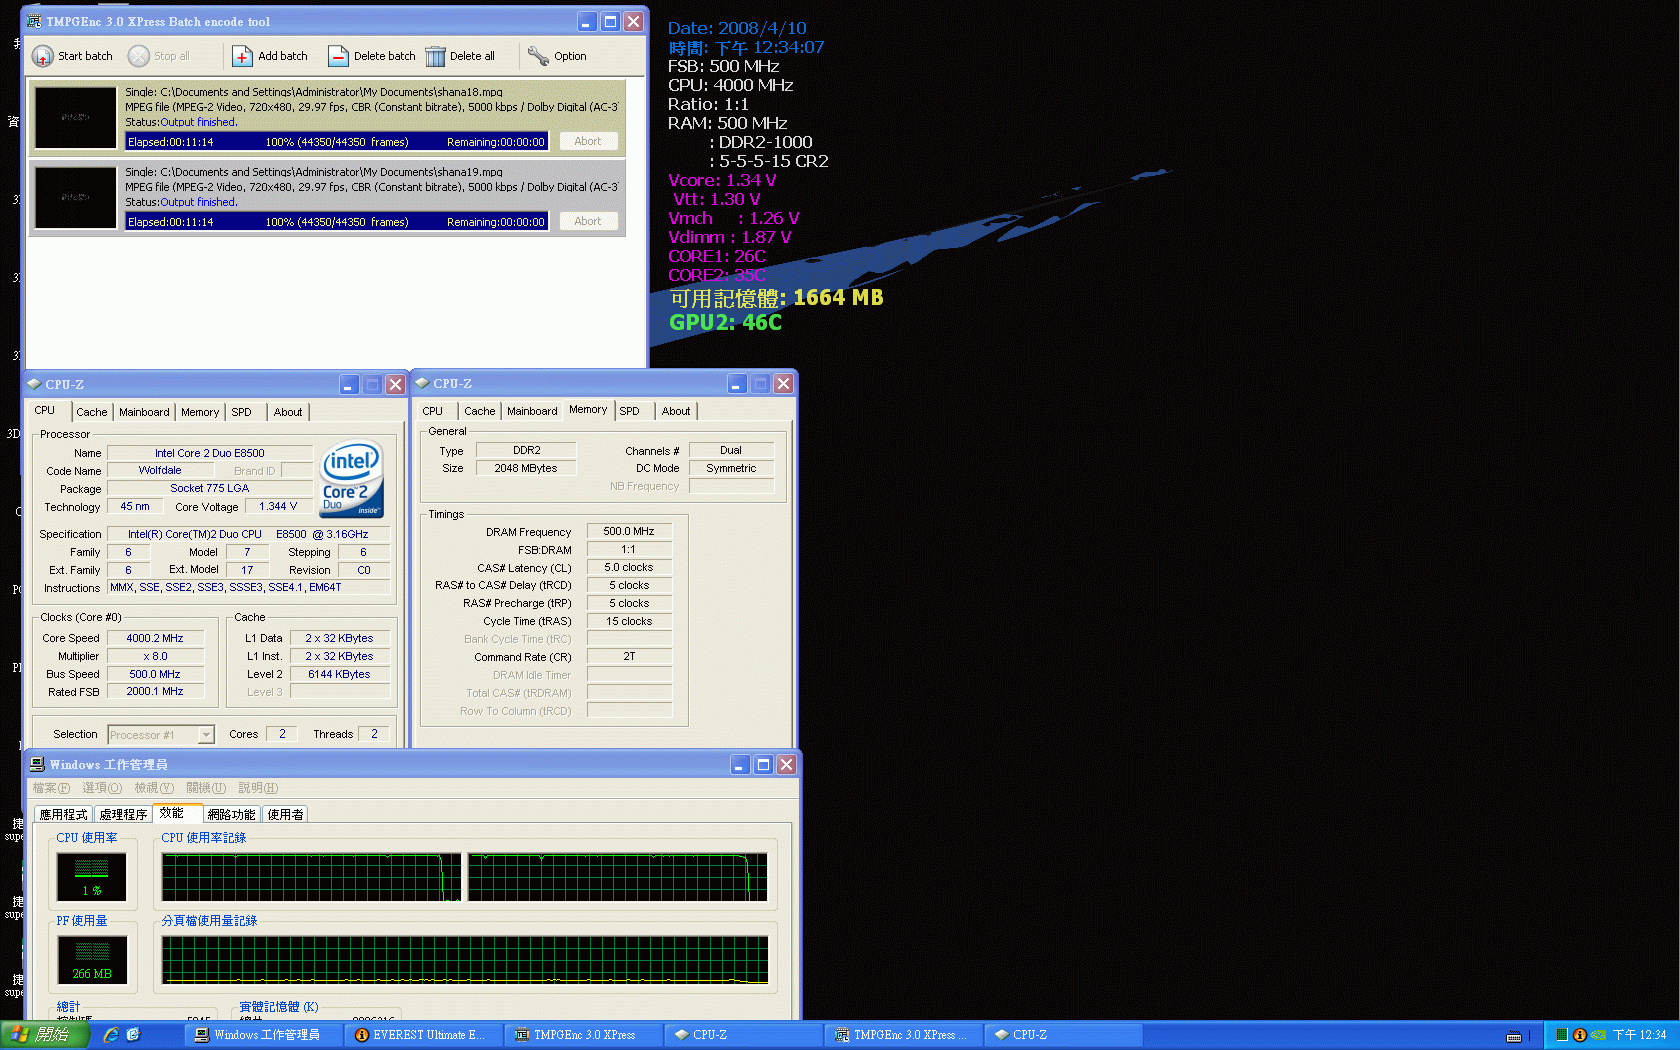Open the Windows 開始 Start button

[x=44, y=1035]
